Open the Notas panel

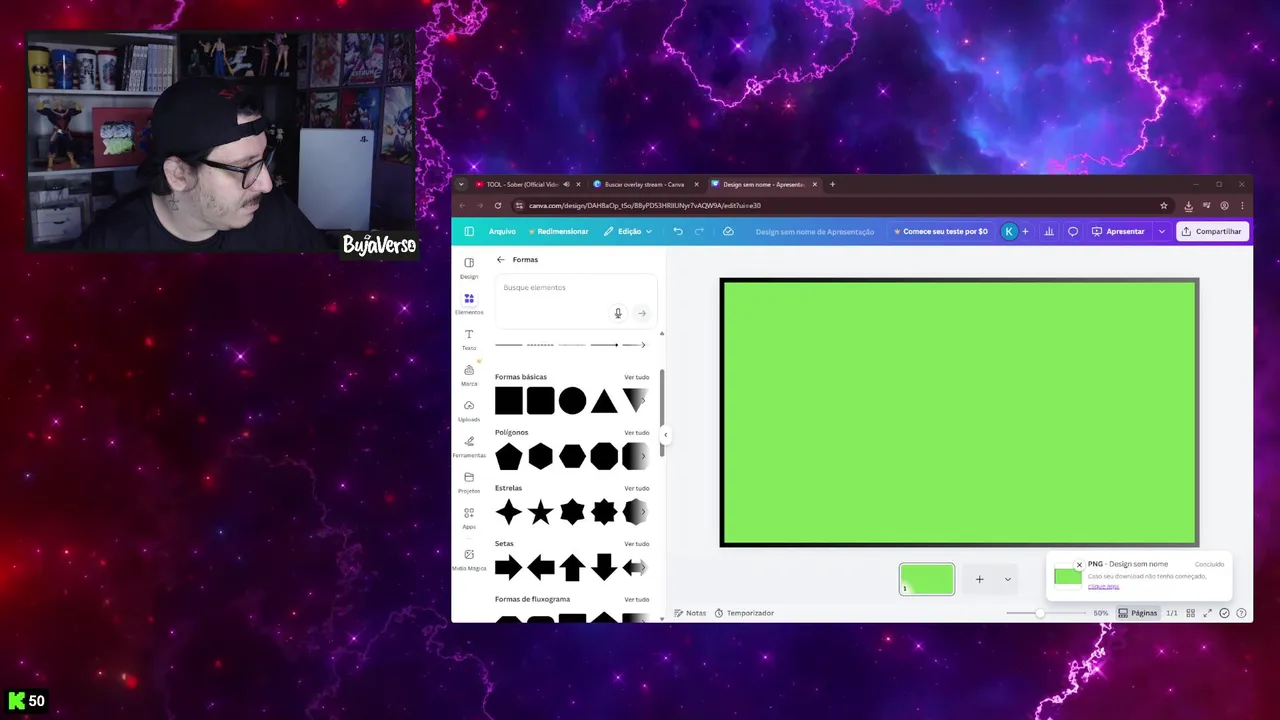tap(690, 613)
